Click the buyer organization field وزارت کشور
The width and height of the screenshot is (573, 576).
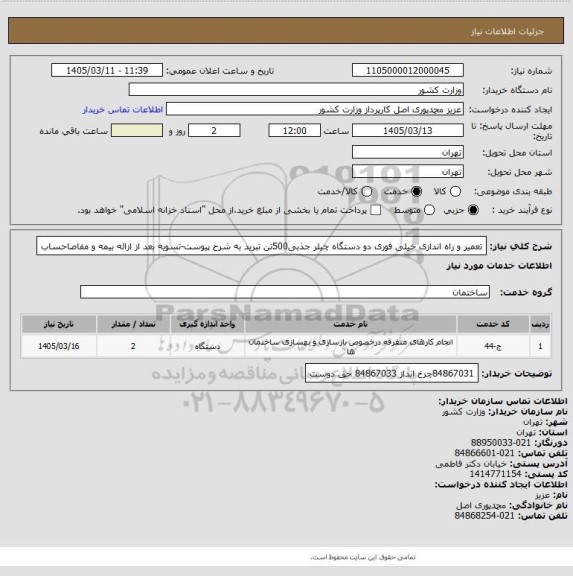[296, 90]
